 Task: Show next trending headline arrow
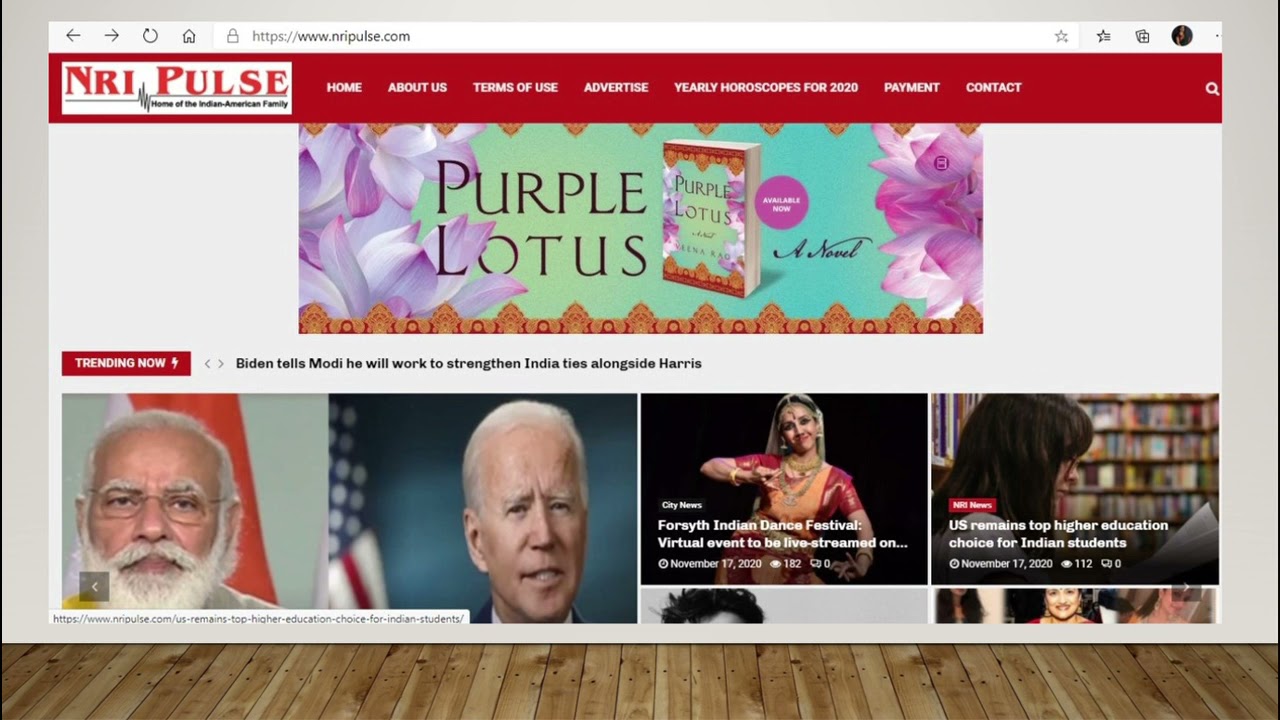221,364
